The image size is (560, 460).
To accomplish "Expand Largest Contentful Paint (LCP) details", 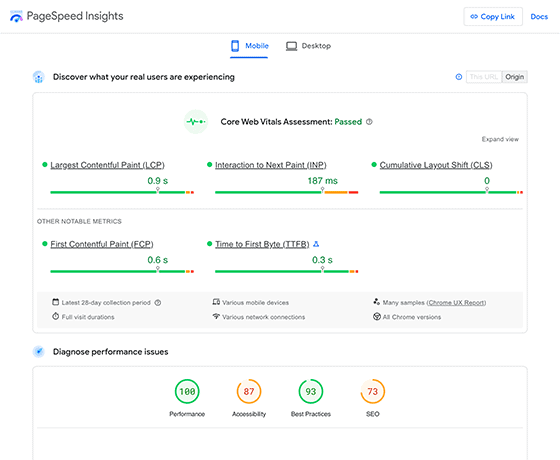I will pos(107,165).
